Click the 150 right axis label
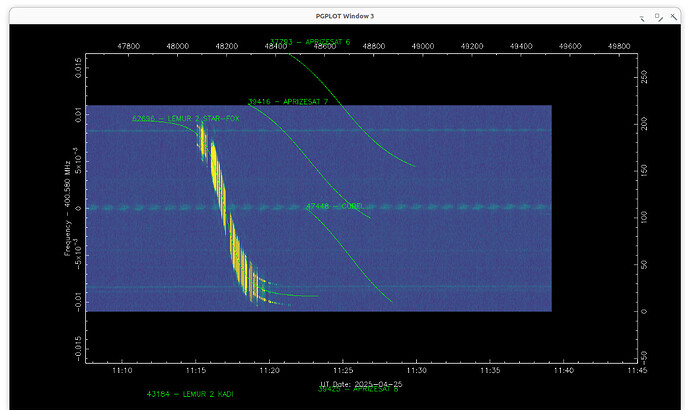The image size is (690, 410). point(644,170)
